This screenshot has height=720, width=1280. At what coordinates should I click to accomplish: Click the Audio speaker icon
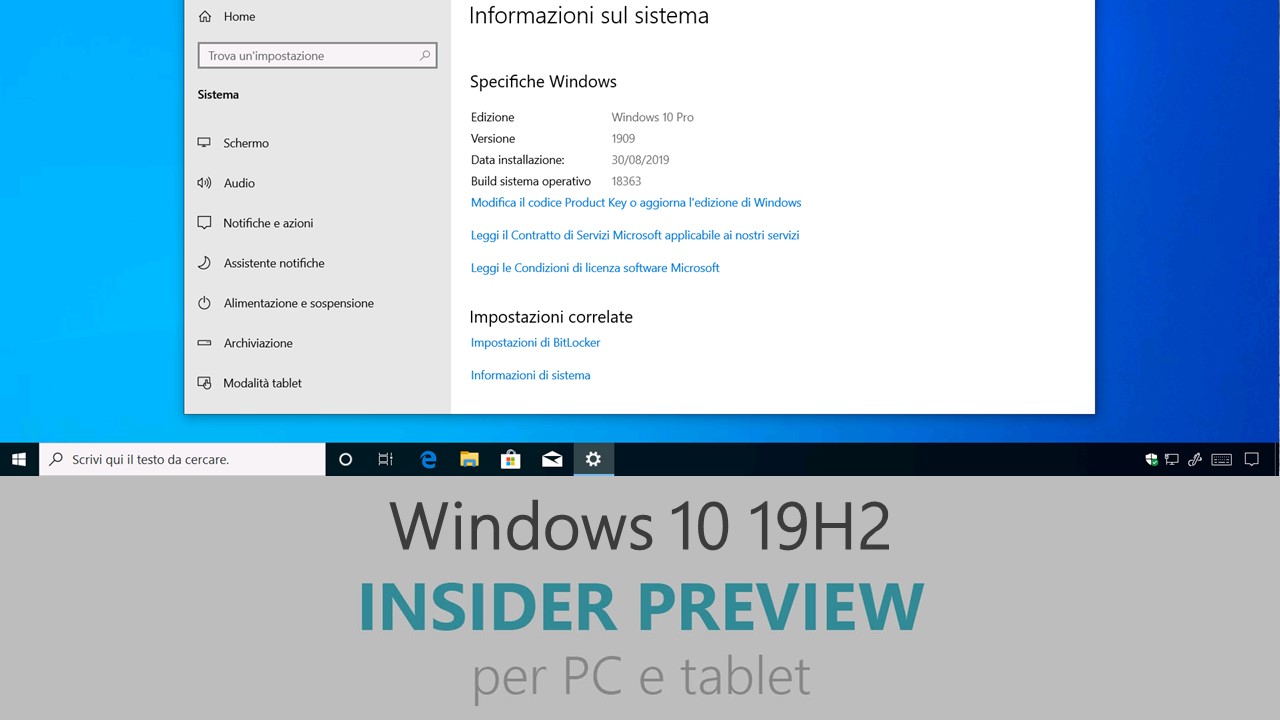(204, 183)
